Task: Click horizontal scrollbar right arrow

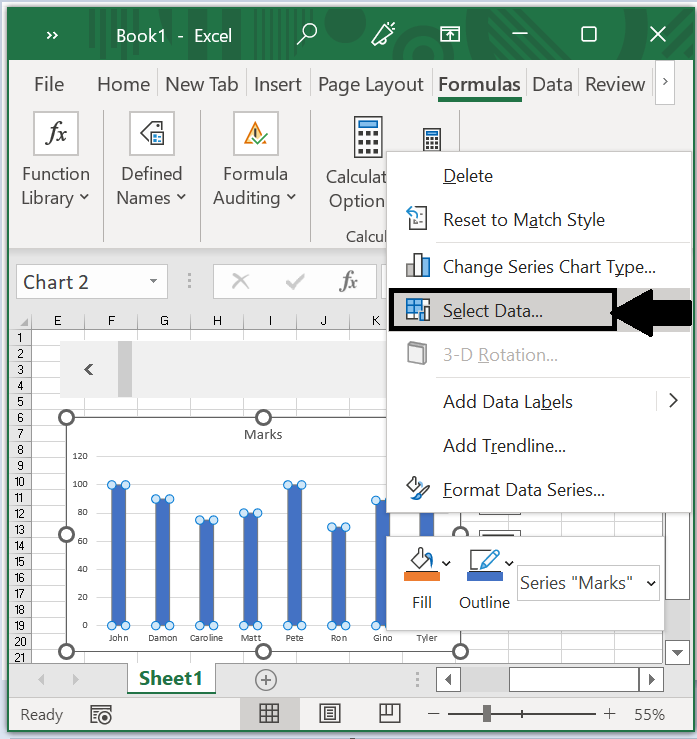Action: point(652,680)
